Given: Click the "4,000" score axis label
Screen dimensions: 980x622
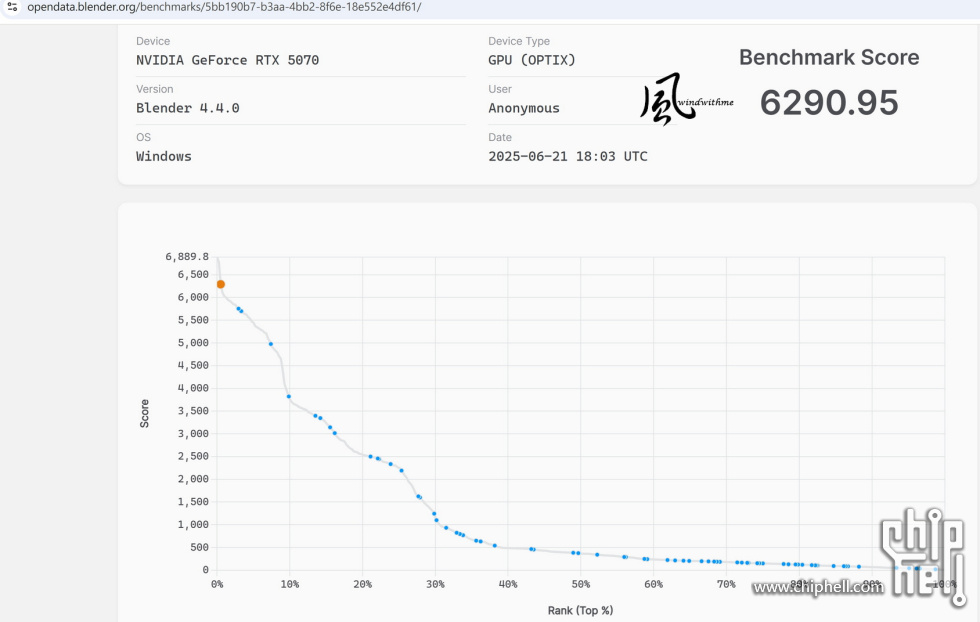Looking at the screenshot, I should click(193, 388).
